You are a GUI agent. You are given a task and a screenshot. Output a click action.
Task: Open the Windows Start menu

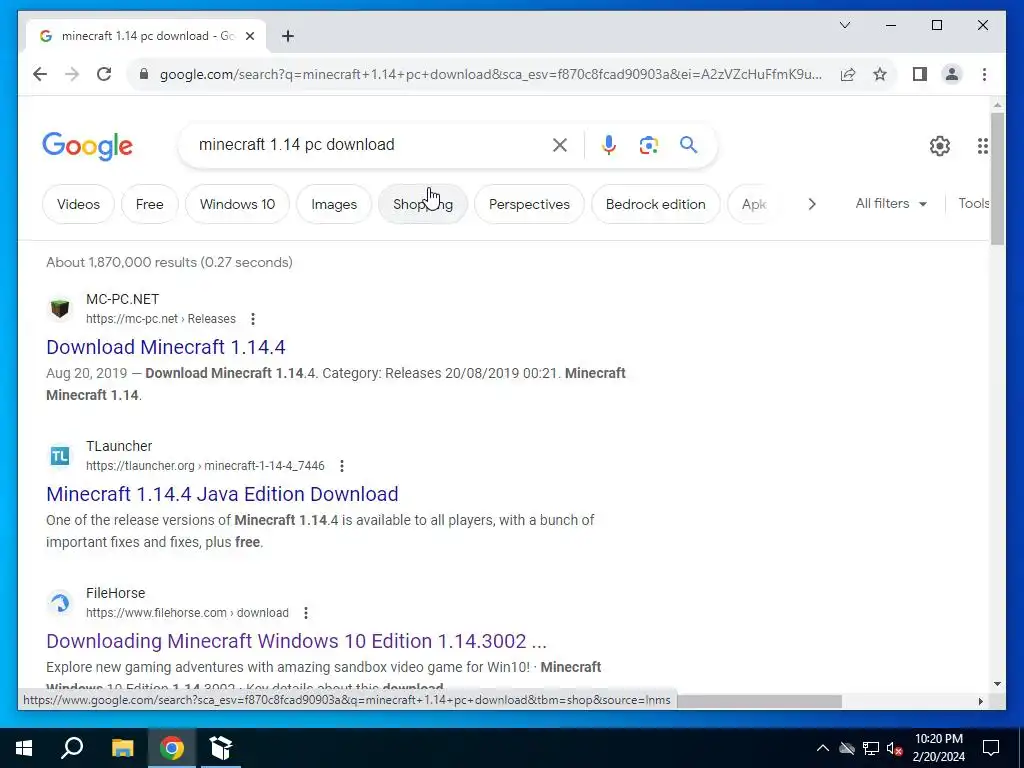pos(24,748)
